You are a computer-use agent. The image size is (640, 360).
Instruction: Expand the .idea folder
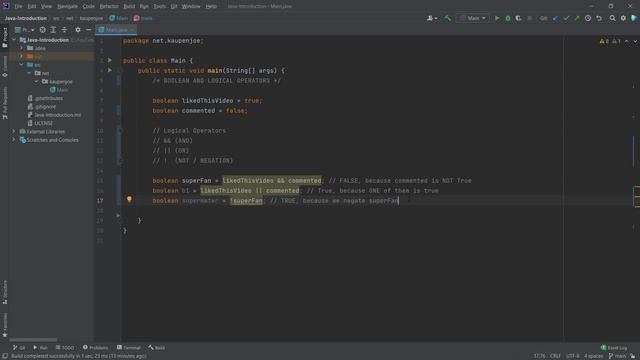pyautogui.click(x=22, y=48)
